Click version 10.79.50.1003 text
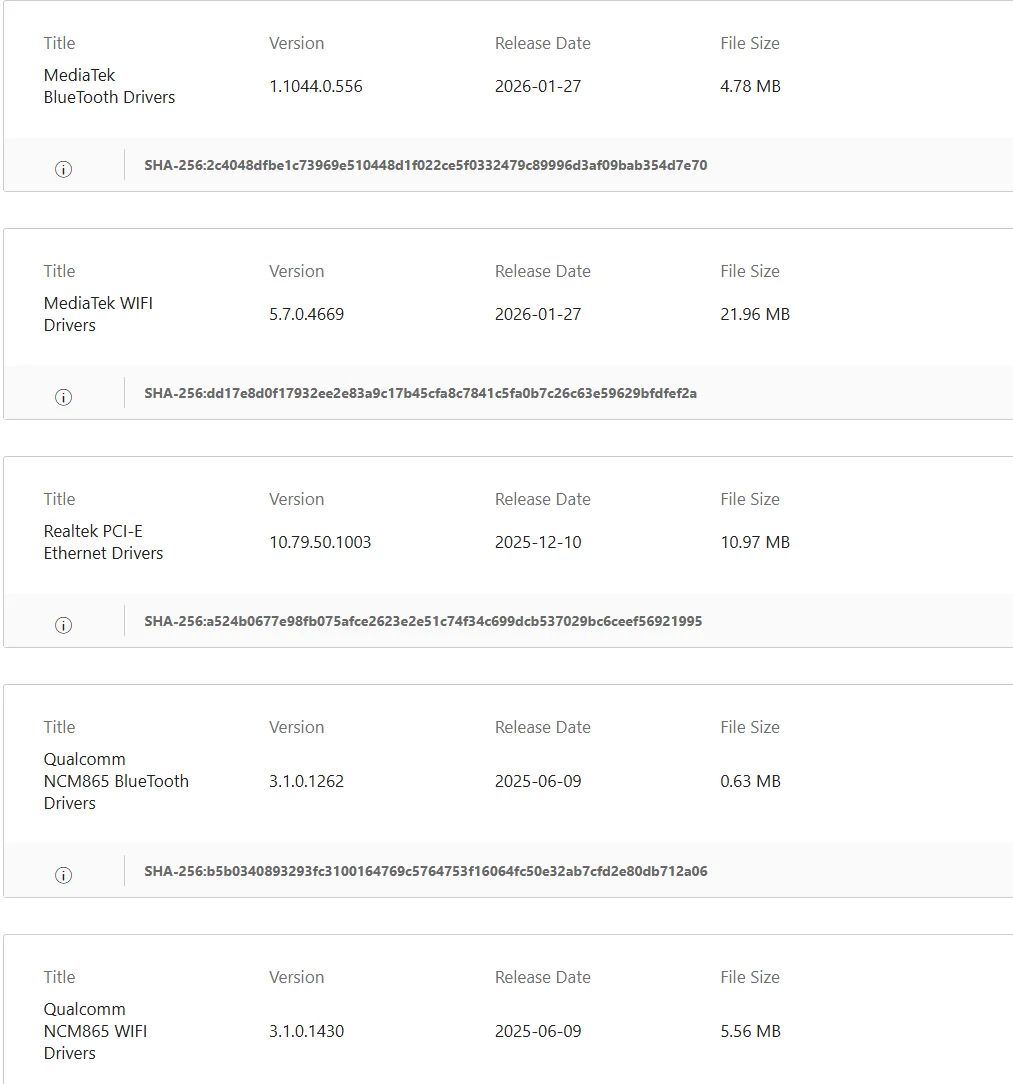The width and height of the screenshot is (1013, 1084). [x=320, y=543]
